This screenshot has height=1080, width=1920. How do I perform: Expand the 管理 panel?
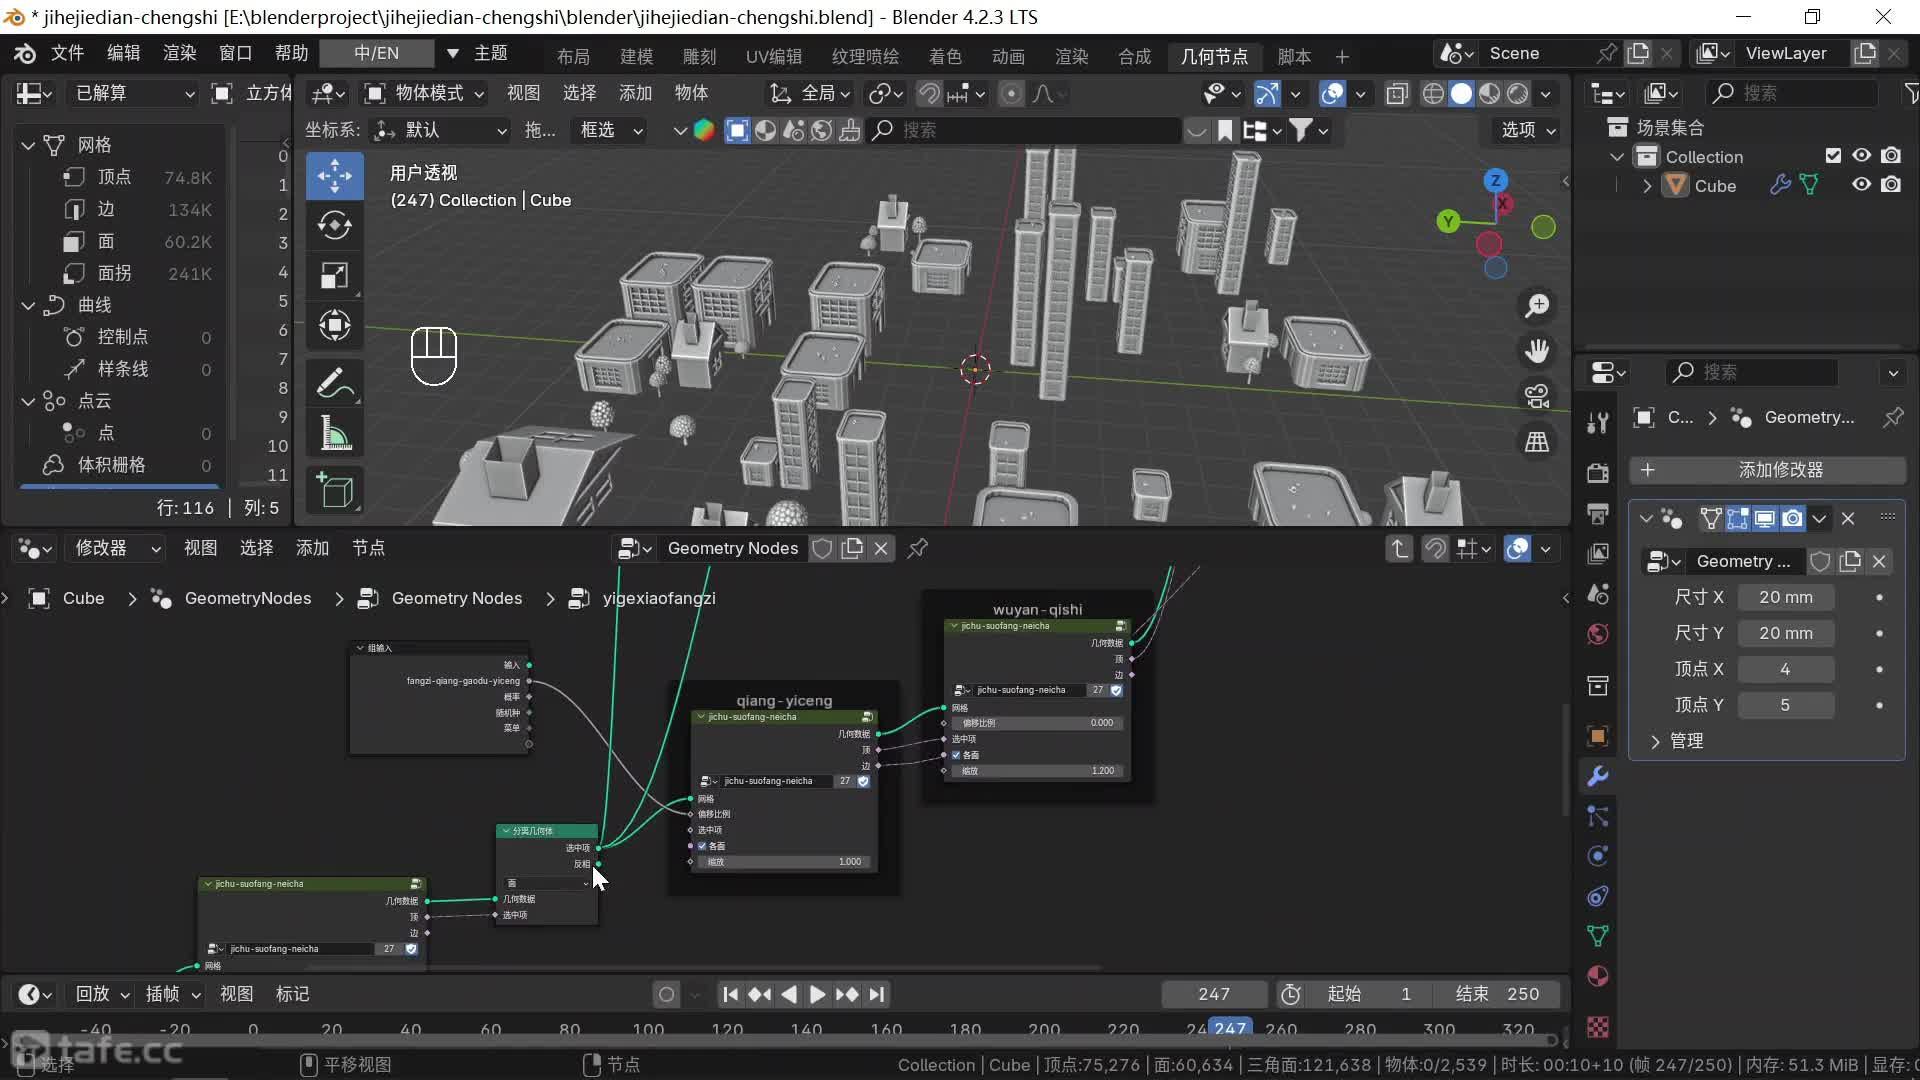1656,741
